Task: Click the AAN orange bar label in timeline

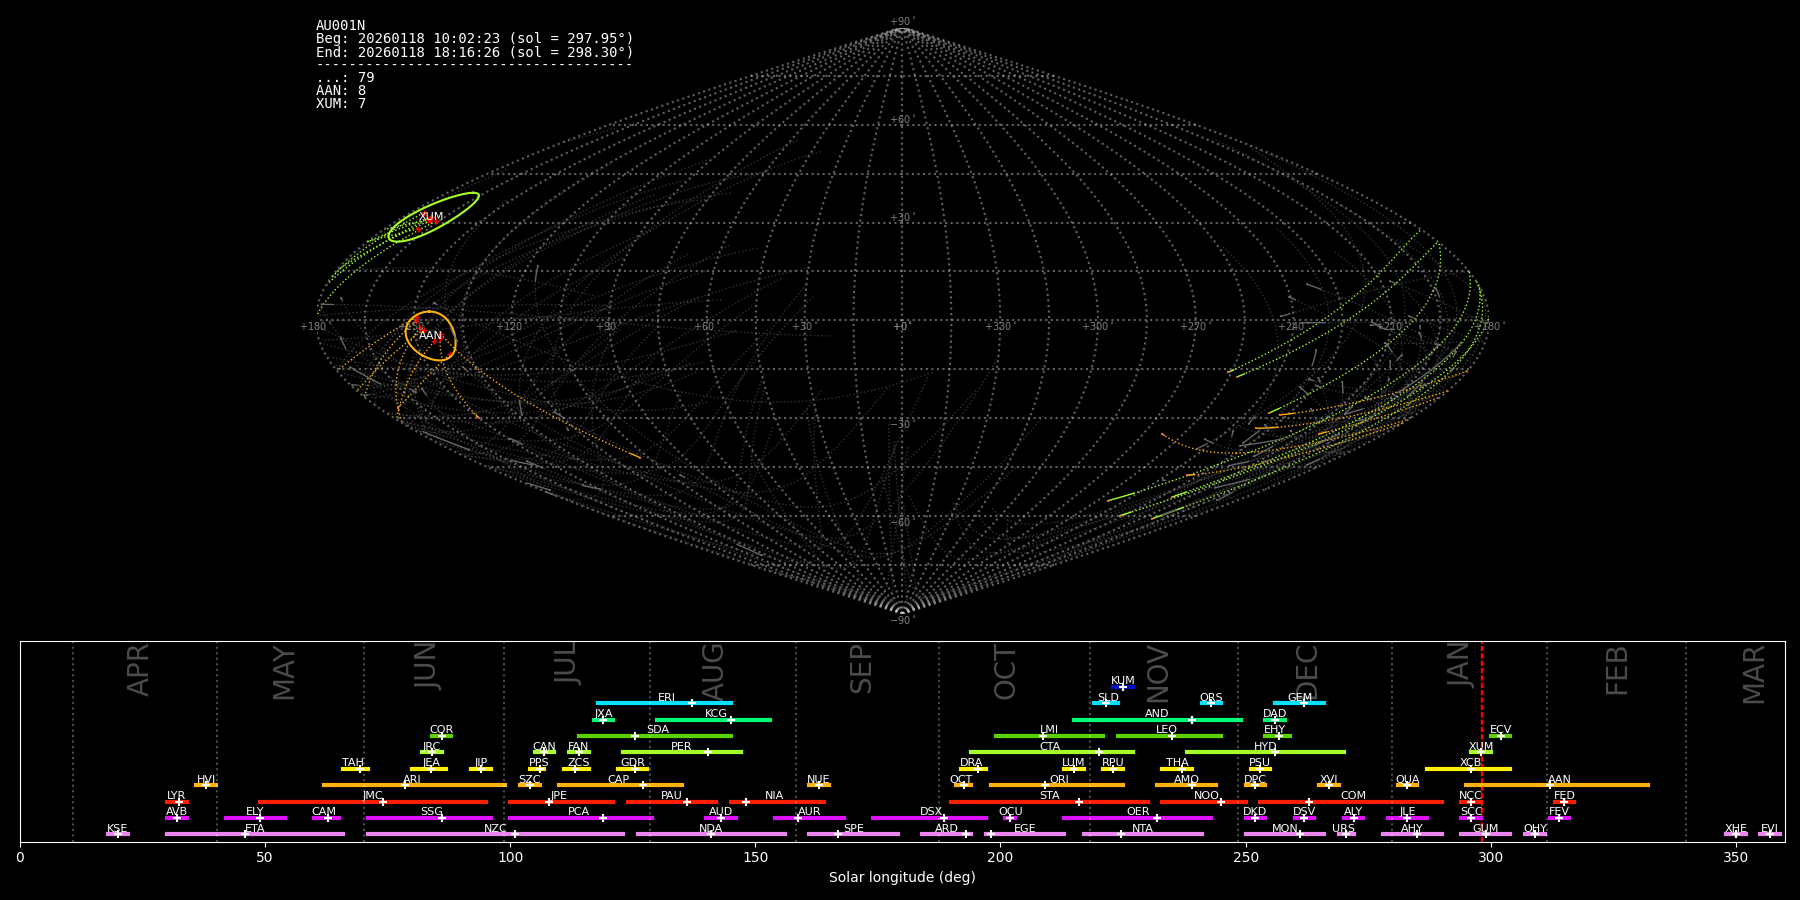Action: click(1560, 780)
